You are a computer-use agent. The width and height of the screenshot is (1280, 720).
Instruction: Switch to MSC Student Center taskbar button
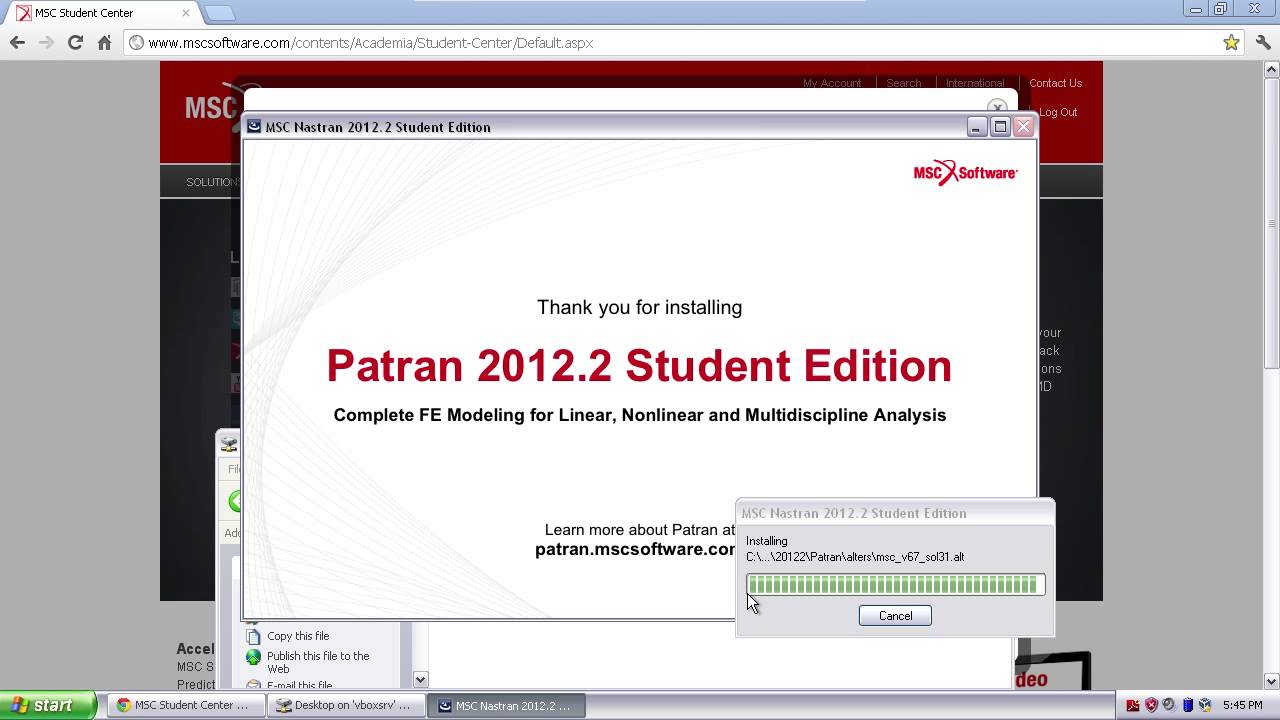[187, 705]
